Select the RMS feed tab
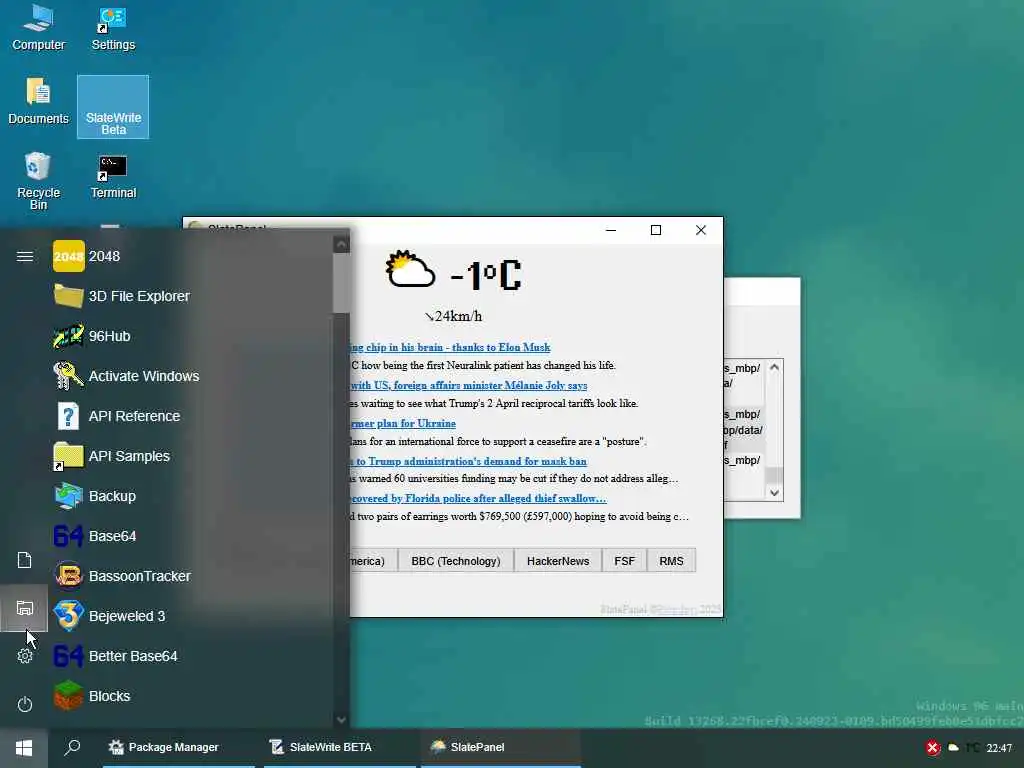The image size is (1024, 768). pos(671,561)
